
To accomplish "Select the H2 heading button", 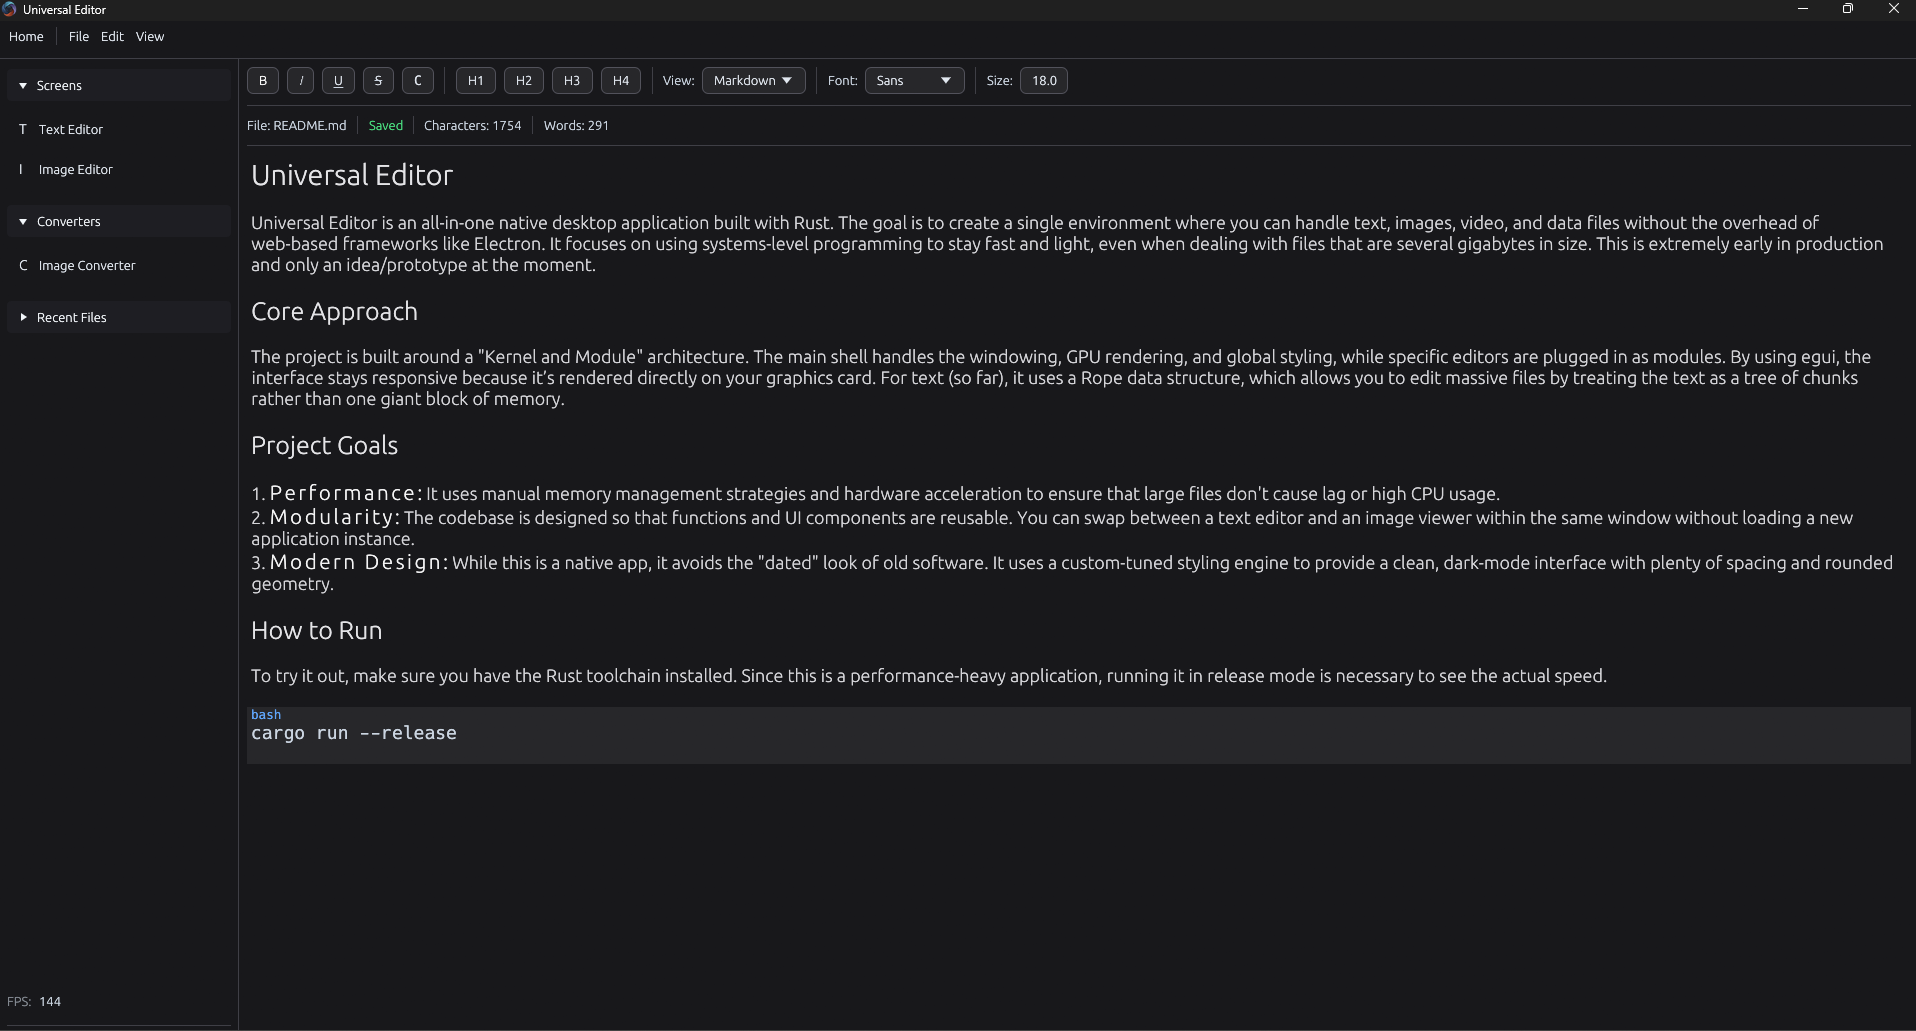I will click(523, 80).
